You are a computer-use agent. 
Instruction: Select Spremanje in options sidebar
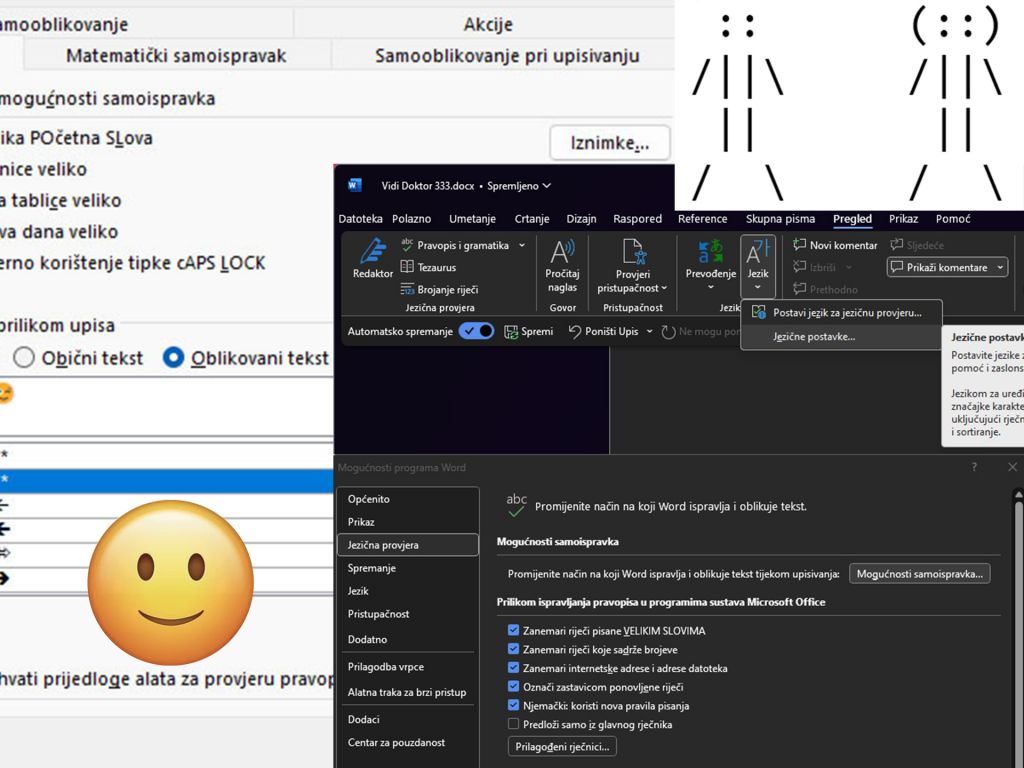point(408,568)
